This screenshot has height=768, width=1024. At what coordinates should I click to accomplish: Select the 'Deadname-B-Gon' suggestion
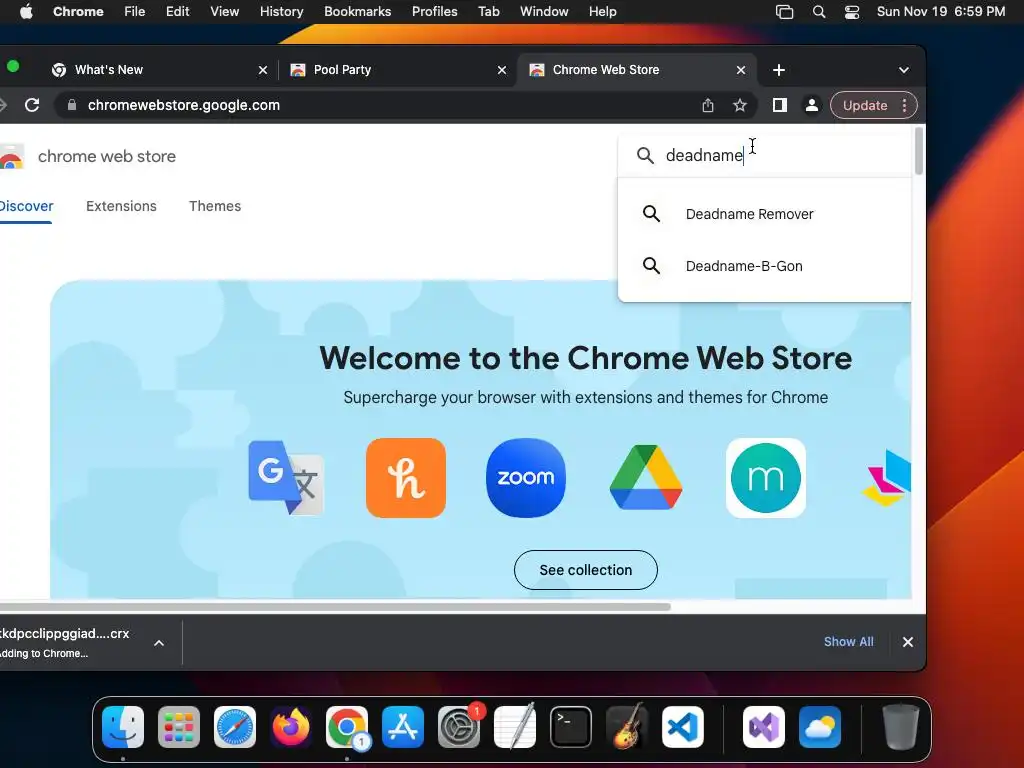[764, 266]
